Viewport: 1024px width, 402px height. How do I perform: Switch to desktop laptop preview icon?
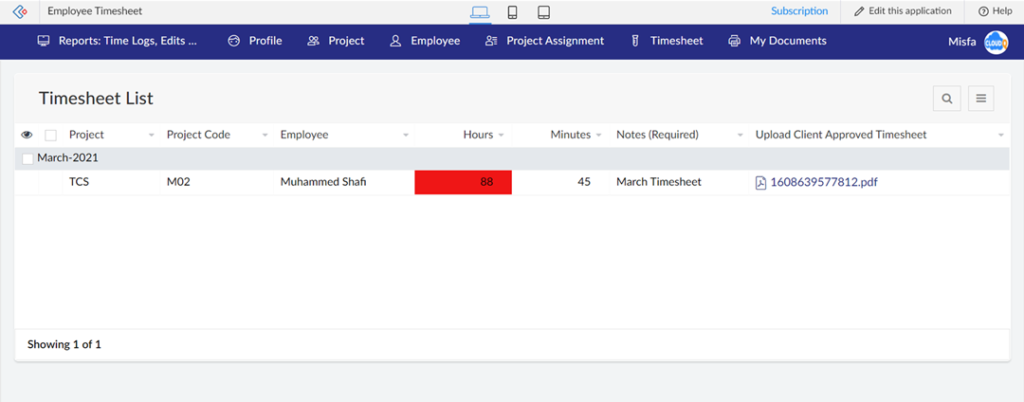click(x=480, y=12)
